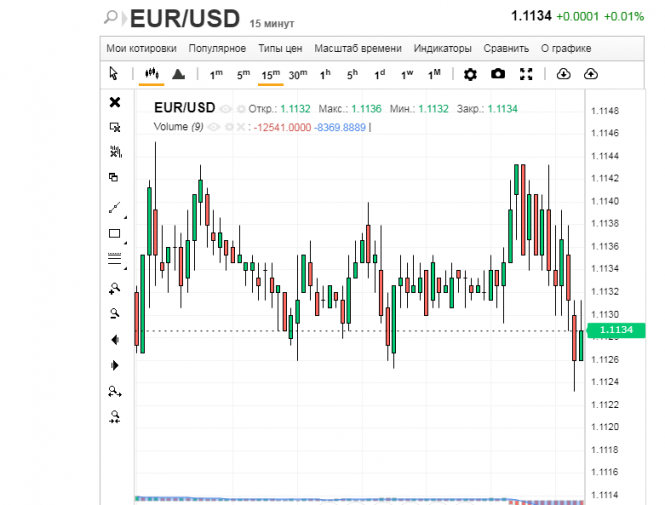Click the delete selected drawing icon
Viewport: 665px width, 505px height.
click(x=115, y=127)
